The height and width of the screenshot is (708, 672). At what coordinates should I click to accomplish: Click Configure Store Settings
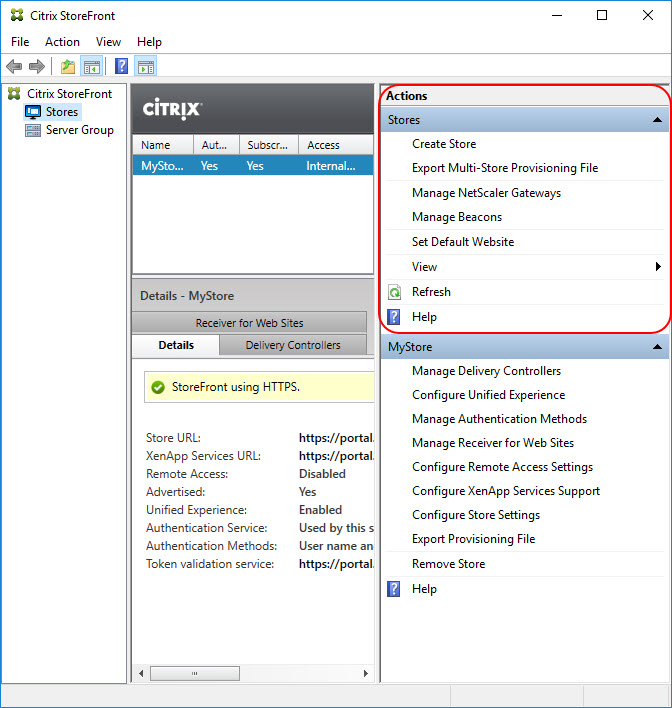[x=476, y=515]
